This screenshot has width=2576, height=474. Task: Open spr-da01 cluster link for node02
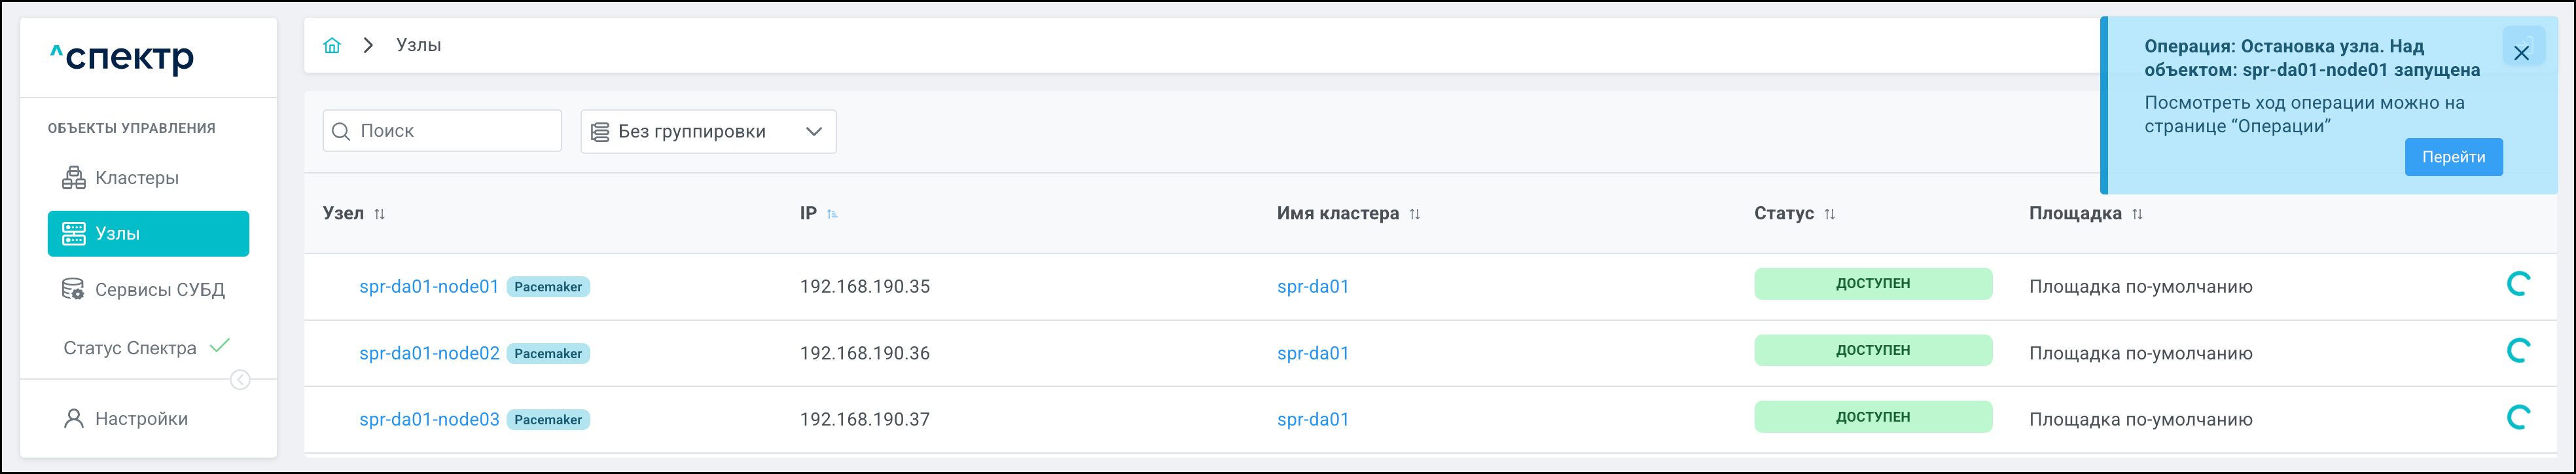[1312, 353]
